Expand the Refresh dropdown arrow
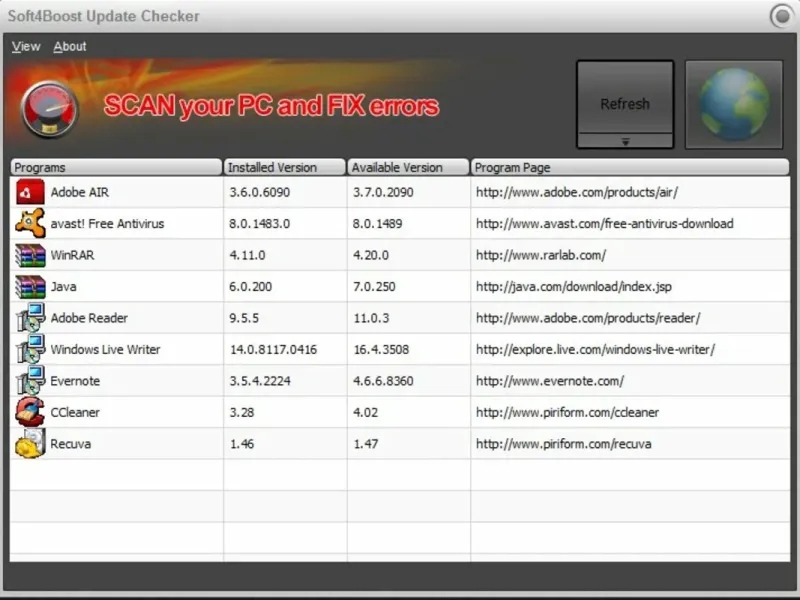This screenshot has width=800, height=600. [625, 141]
